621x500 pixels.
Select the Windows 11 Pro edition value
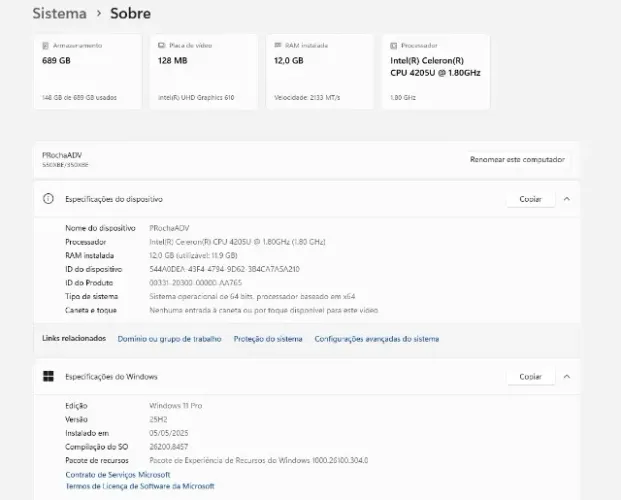pos(175,406)
